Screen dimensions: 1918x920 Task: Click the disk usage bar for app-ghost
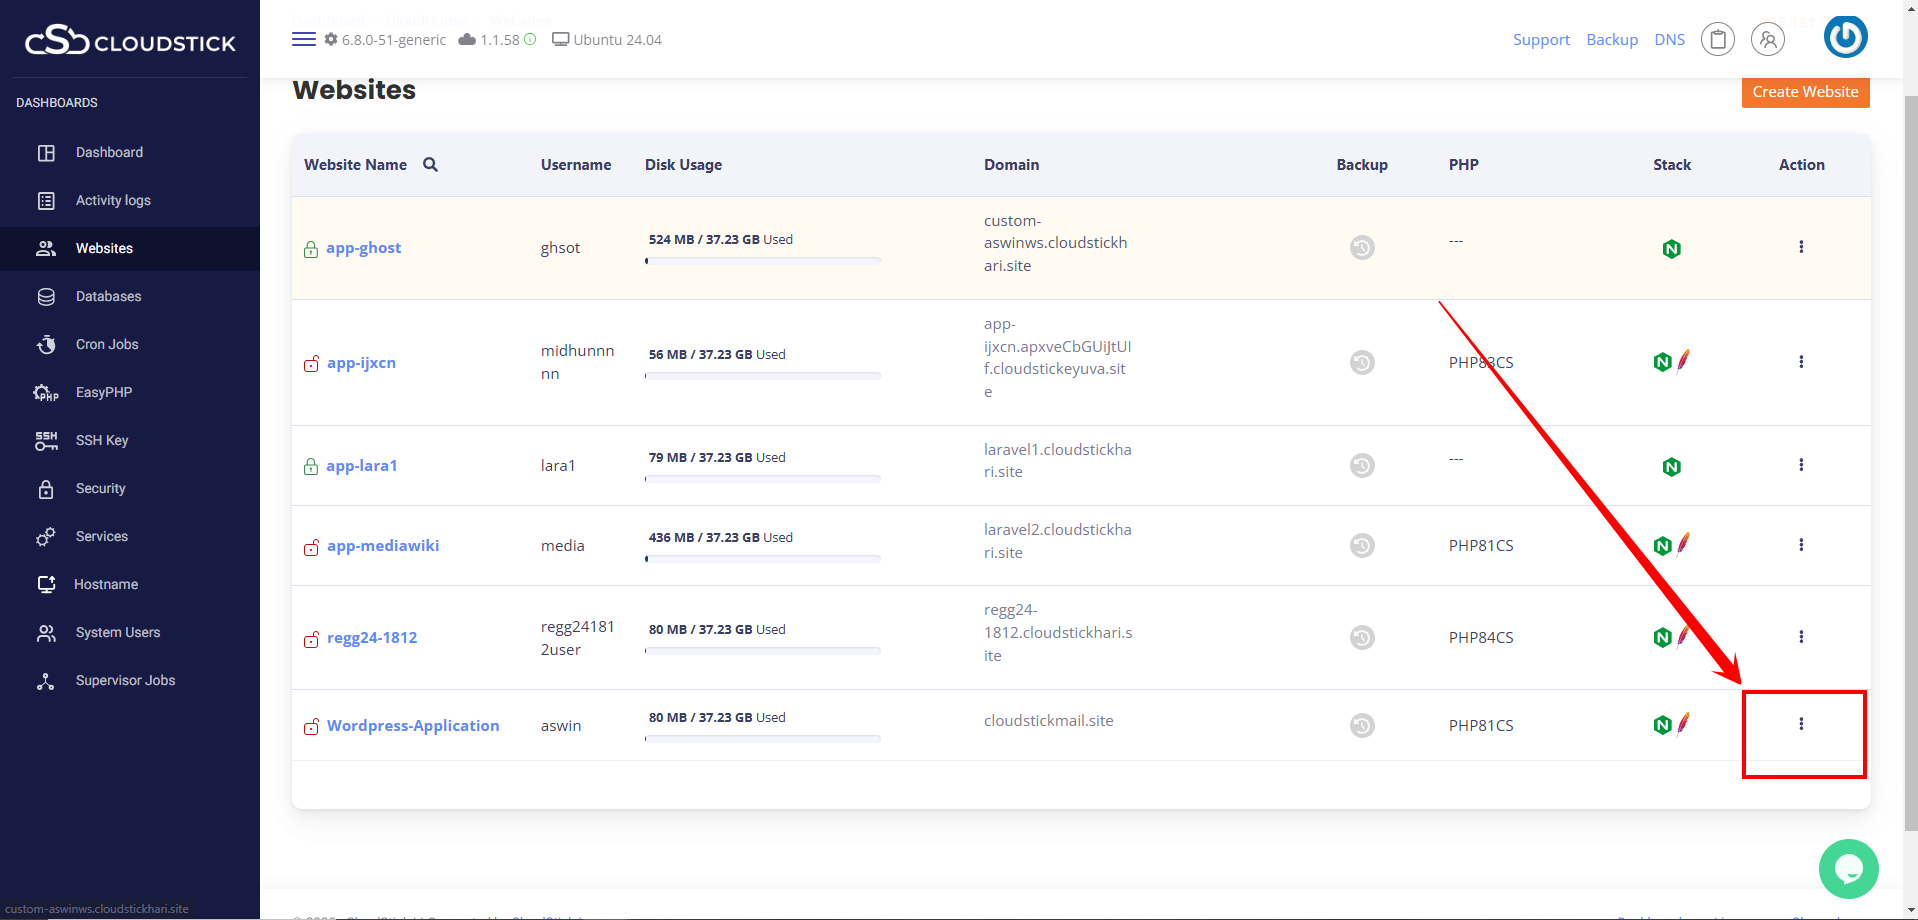coord(763,261)
